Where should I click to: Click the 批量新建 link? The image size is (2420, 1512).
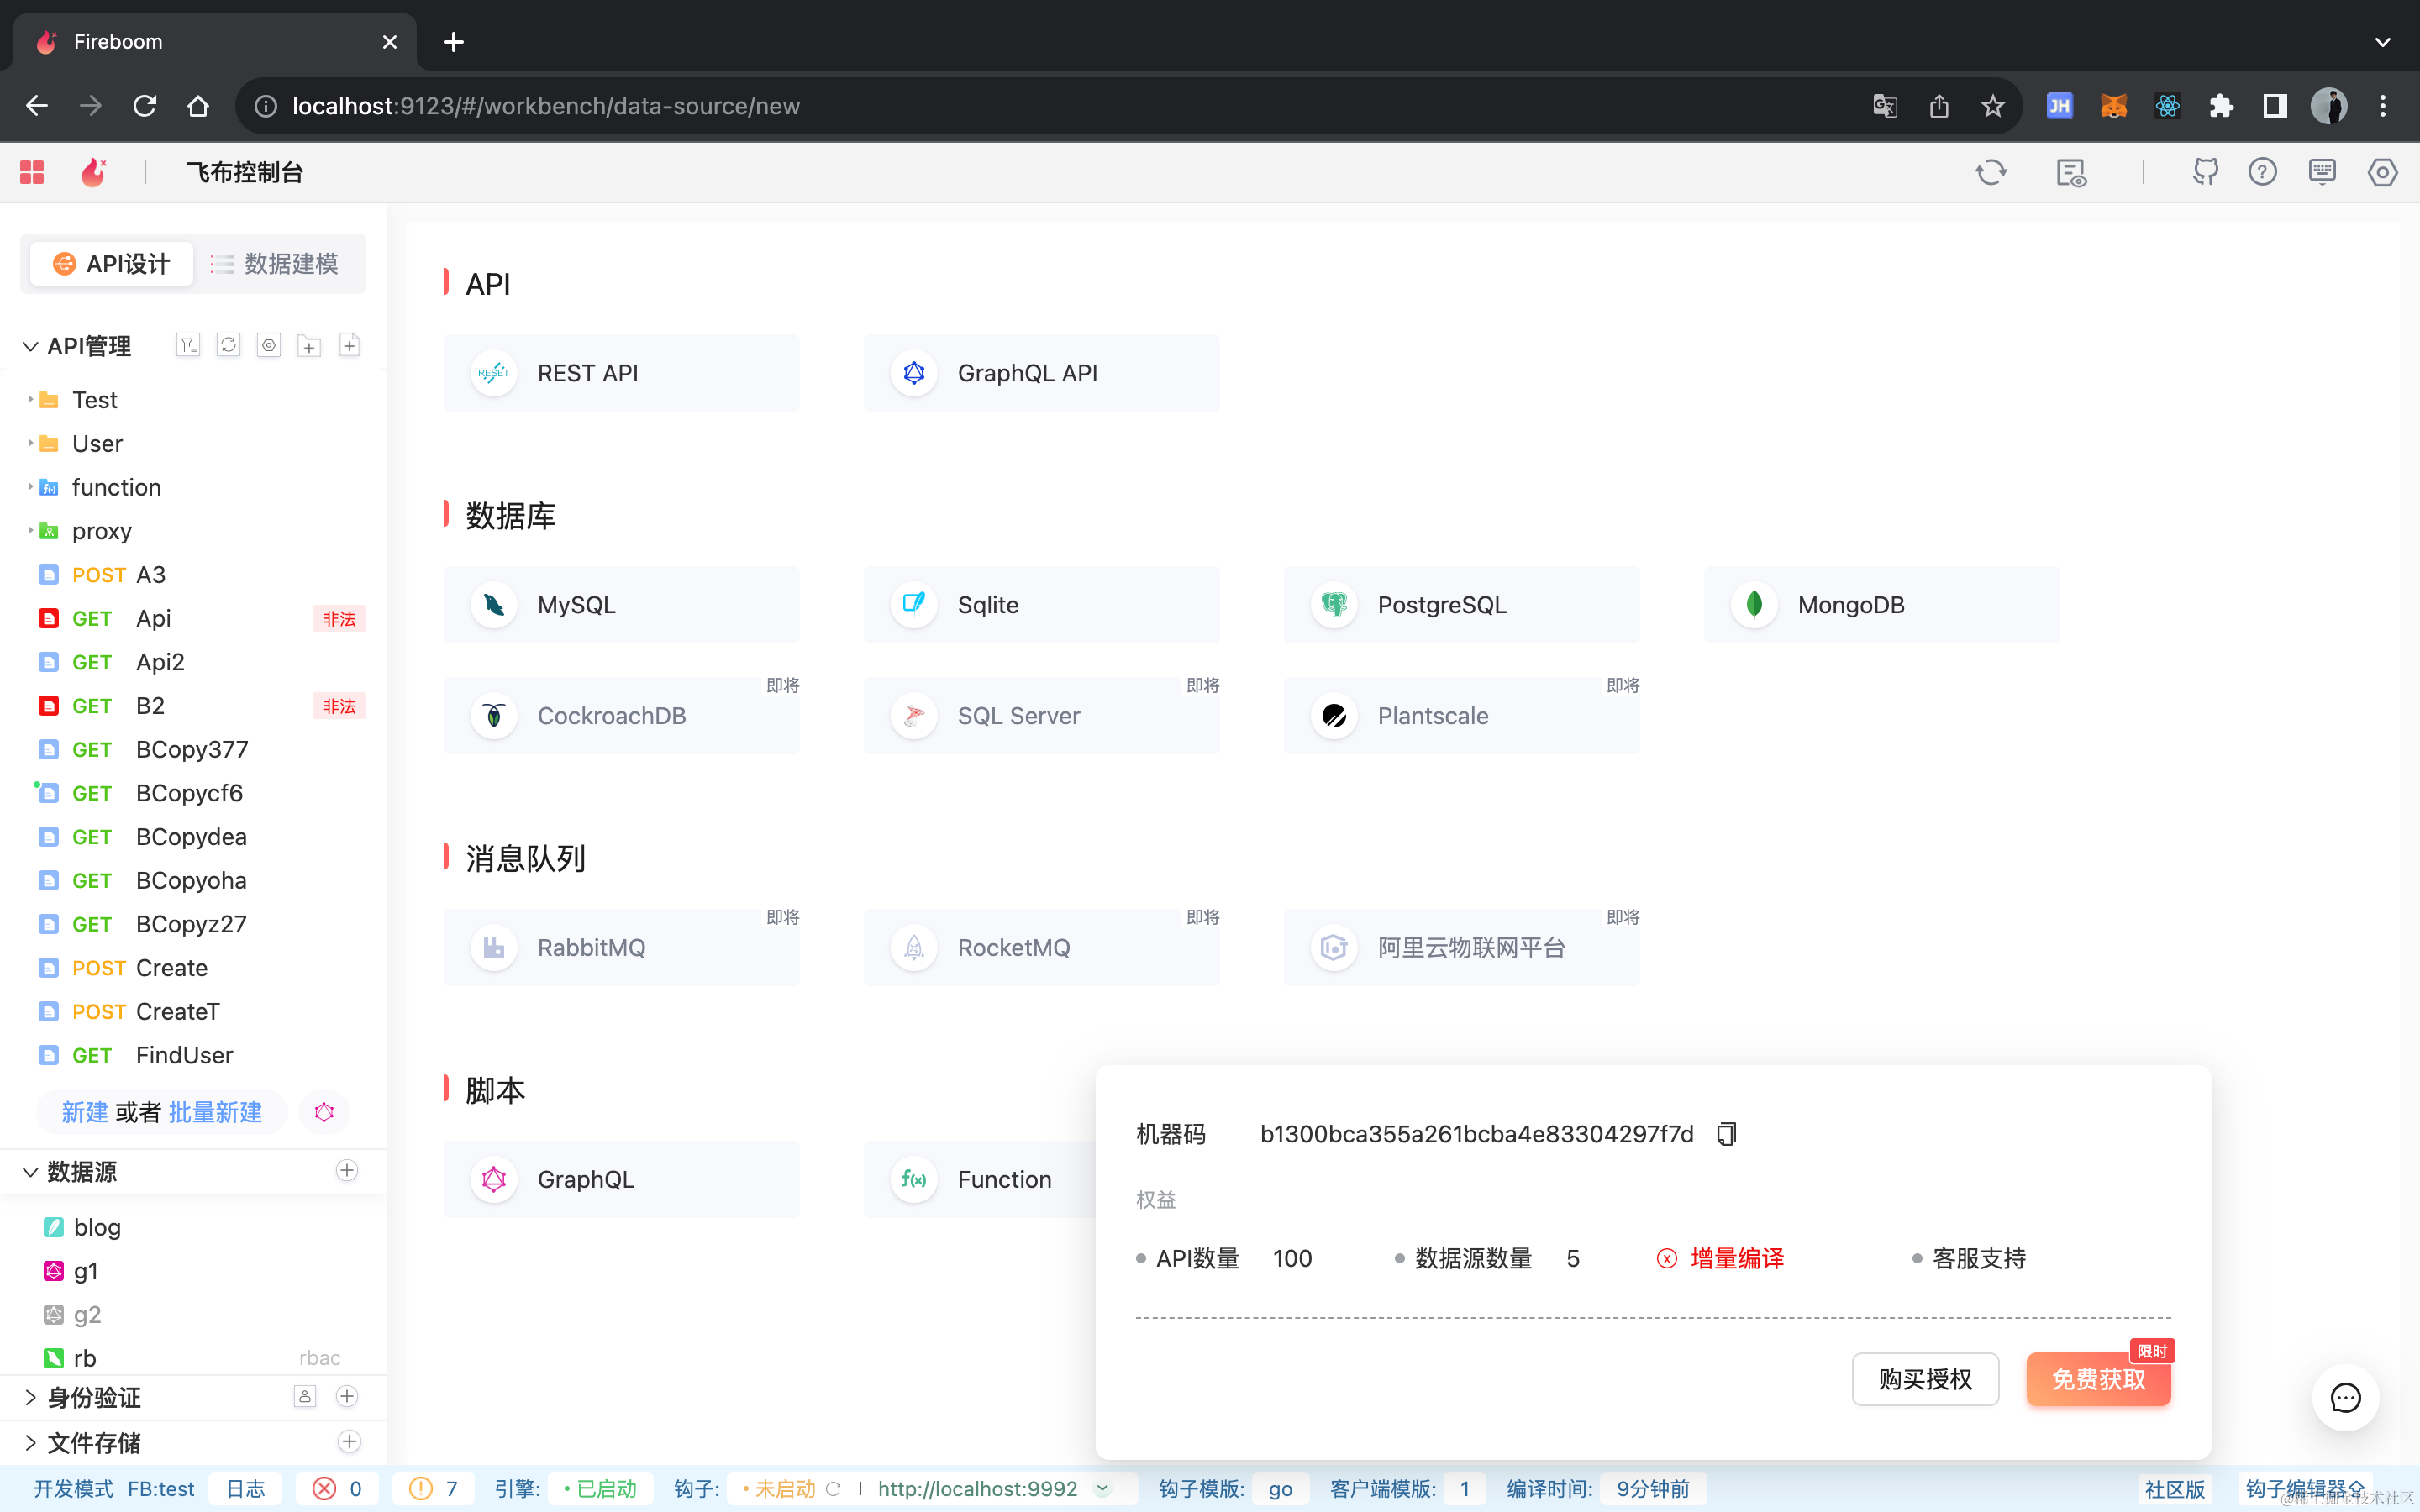217,1112
